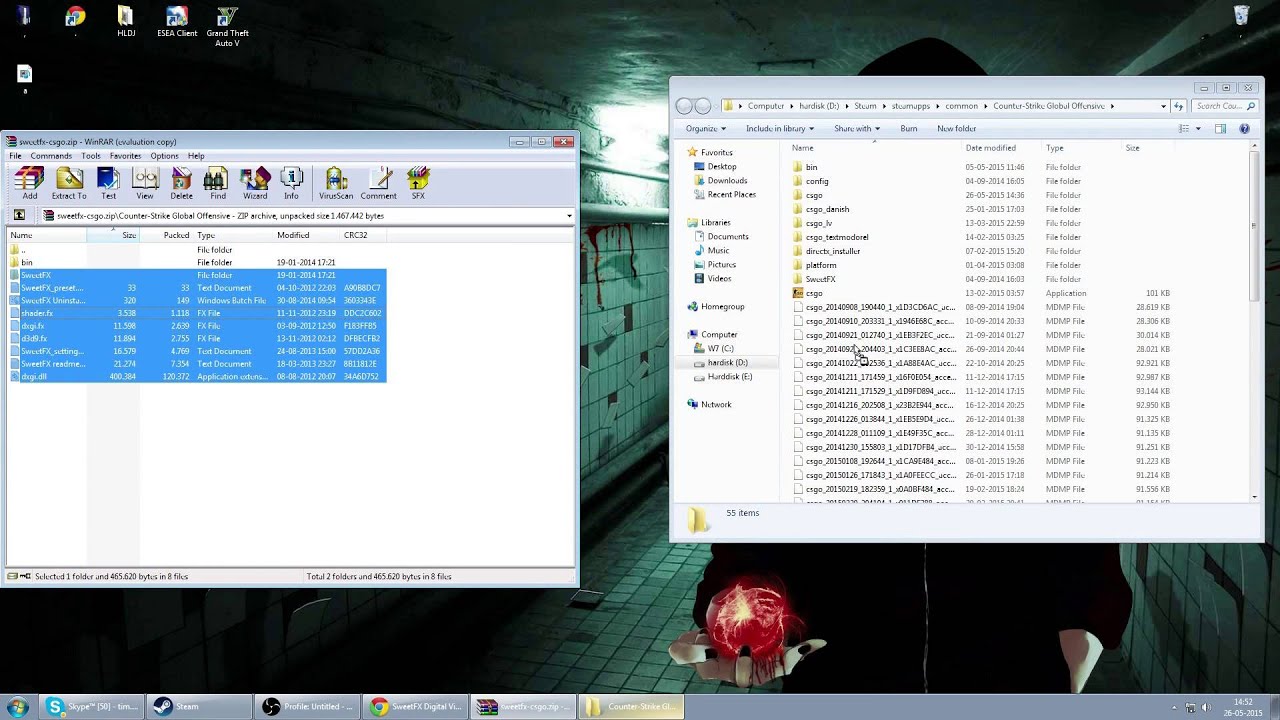Click the Comment icon in WinRAR toolbar
Image resolution: width=1280 pixels, height=720 pixels.
click(379, 183)
